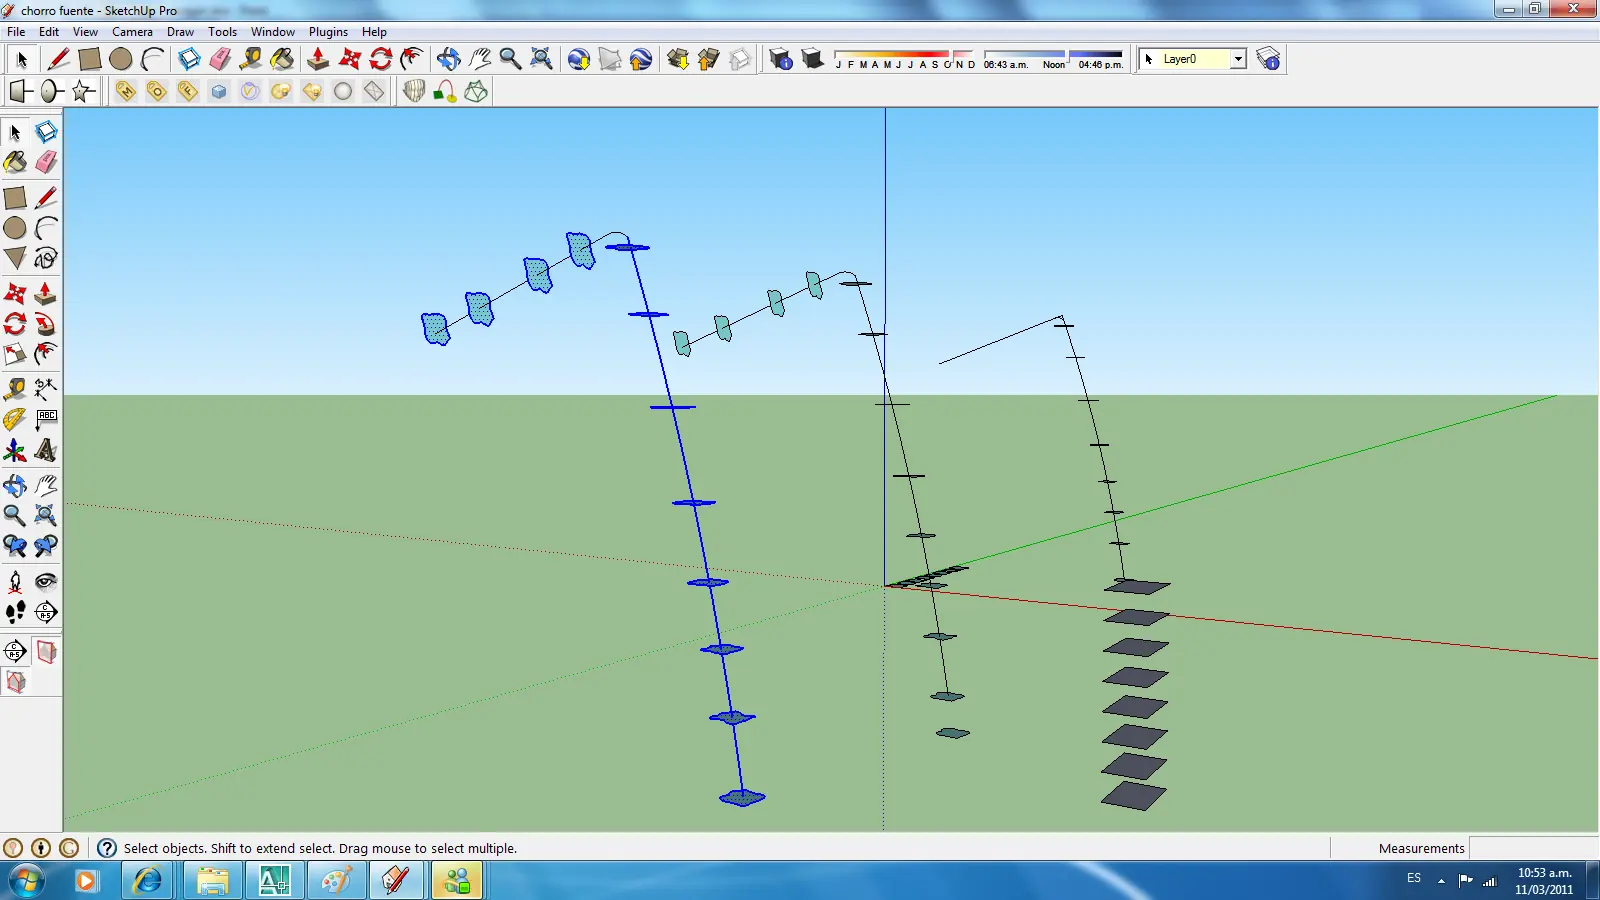
Task: Click Make Component icon in top toolbar
Action: pyautogui.click(x=189, y=59)
